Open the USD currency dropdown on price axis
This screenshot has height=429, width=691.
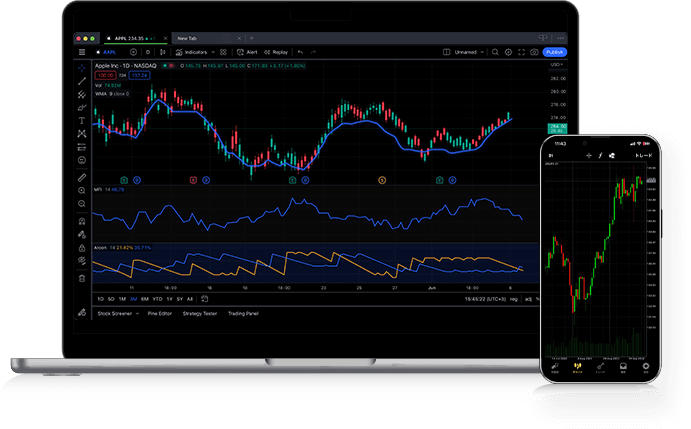coord(554,64)
